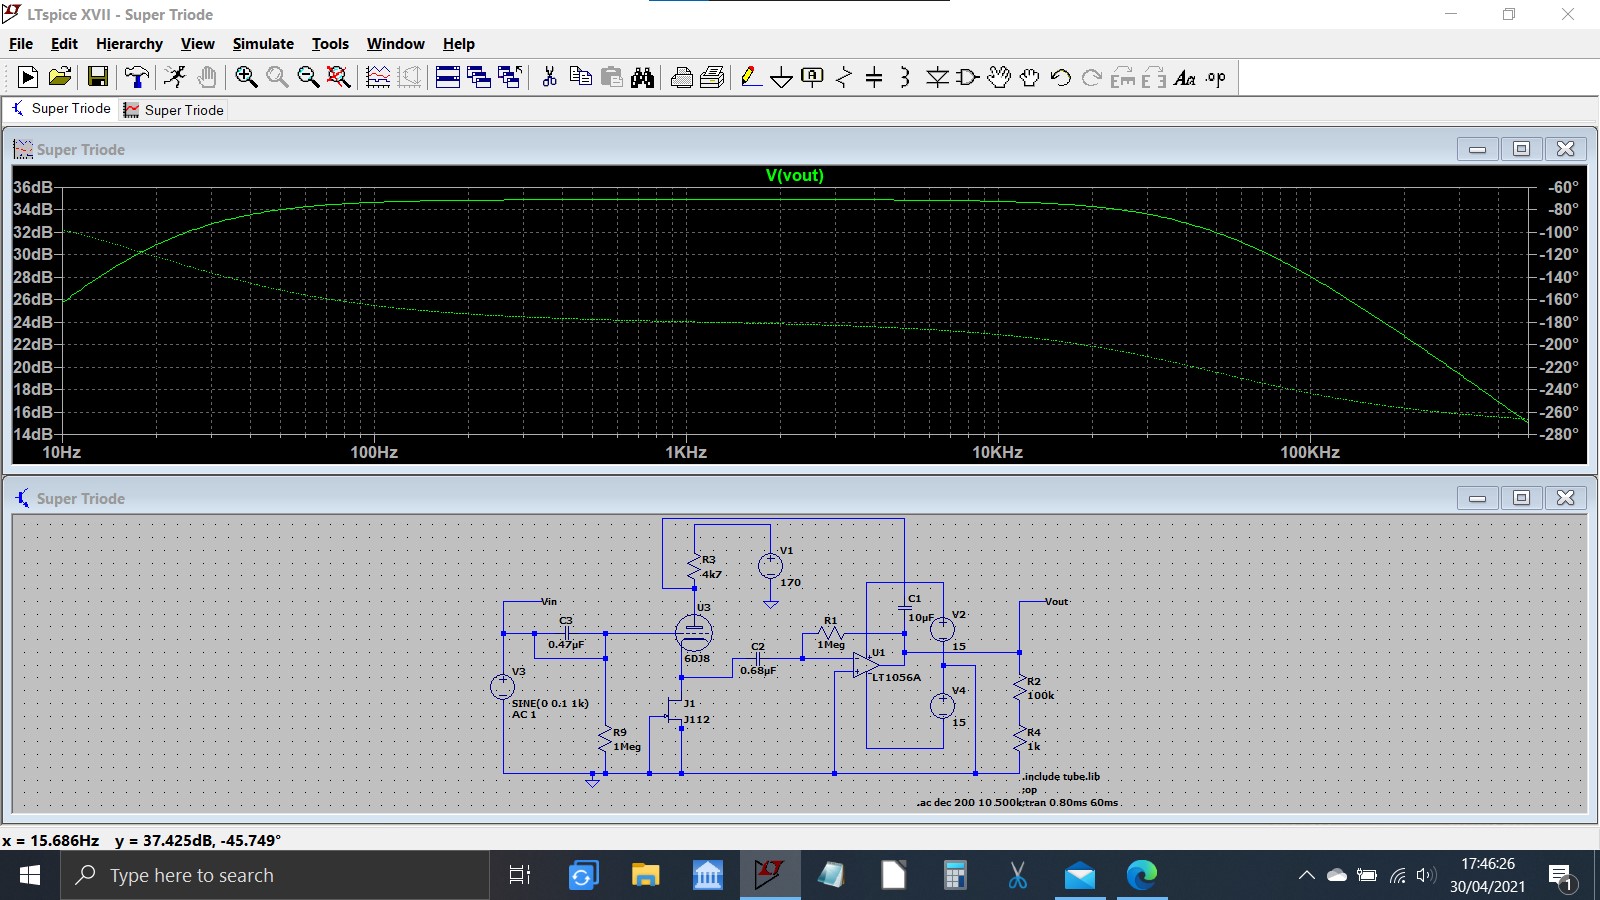Open the Tools menu
The image size is (1600, 900).
[330, 43]
